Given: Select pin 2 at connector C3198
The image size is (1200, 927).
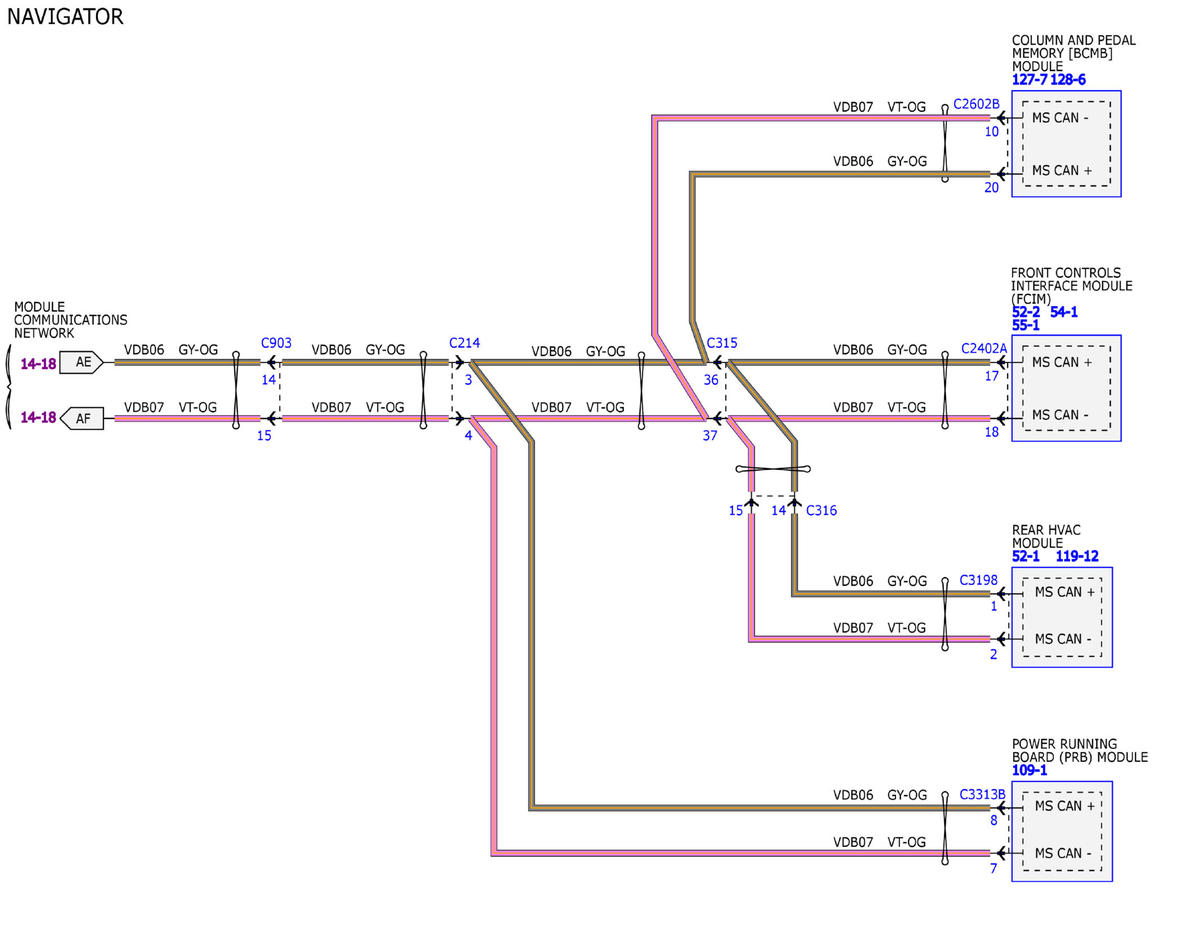Looking at the screenshot, I should (x=994, y=655).
